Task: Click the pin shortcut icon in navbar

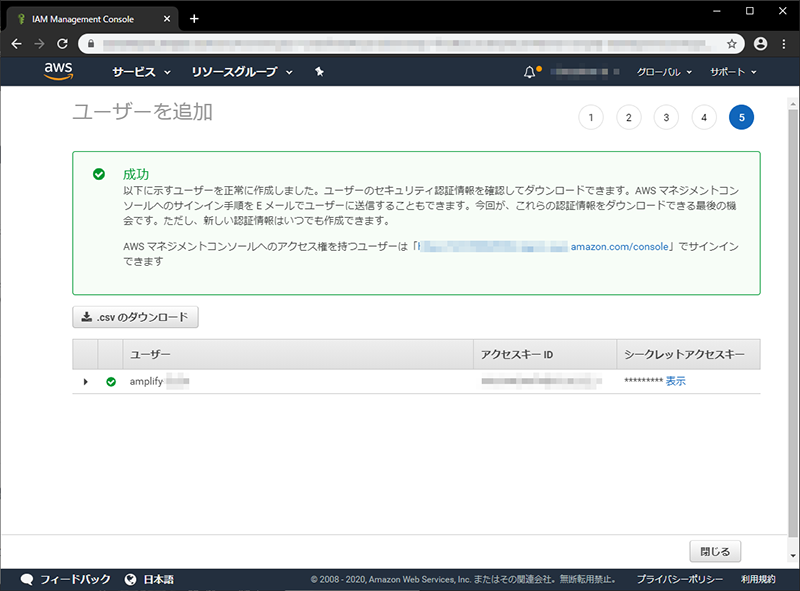Action: coord(319,72)
